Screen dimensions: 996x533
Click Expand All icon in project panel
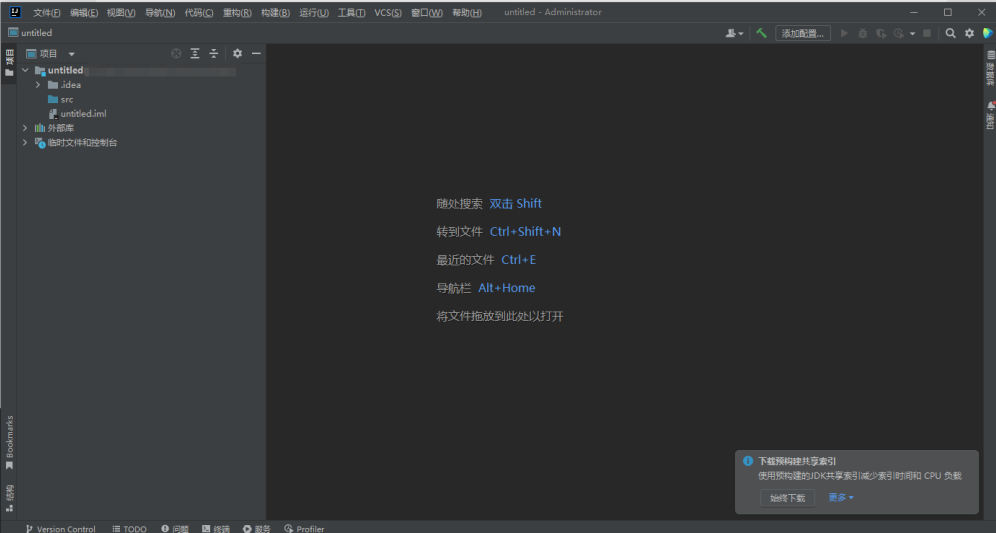tap(195, 53)
